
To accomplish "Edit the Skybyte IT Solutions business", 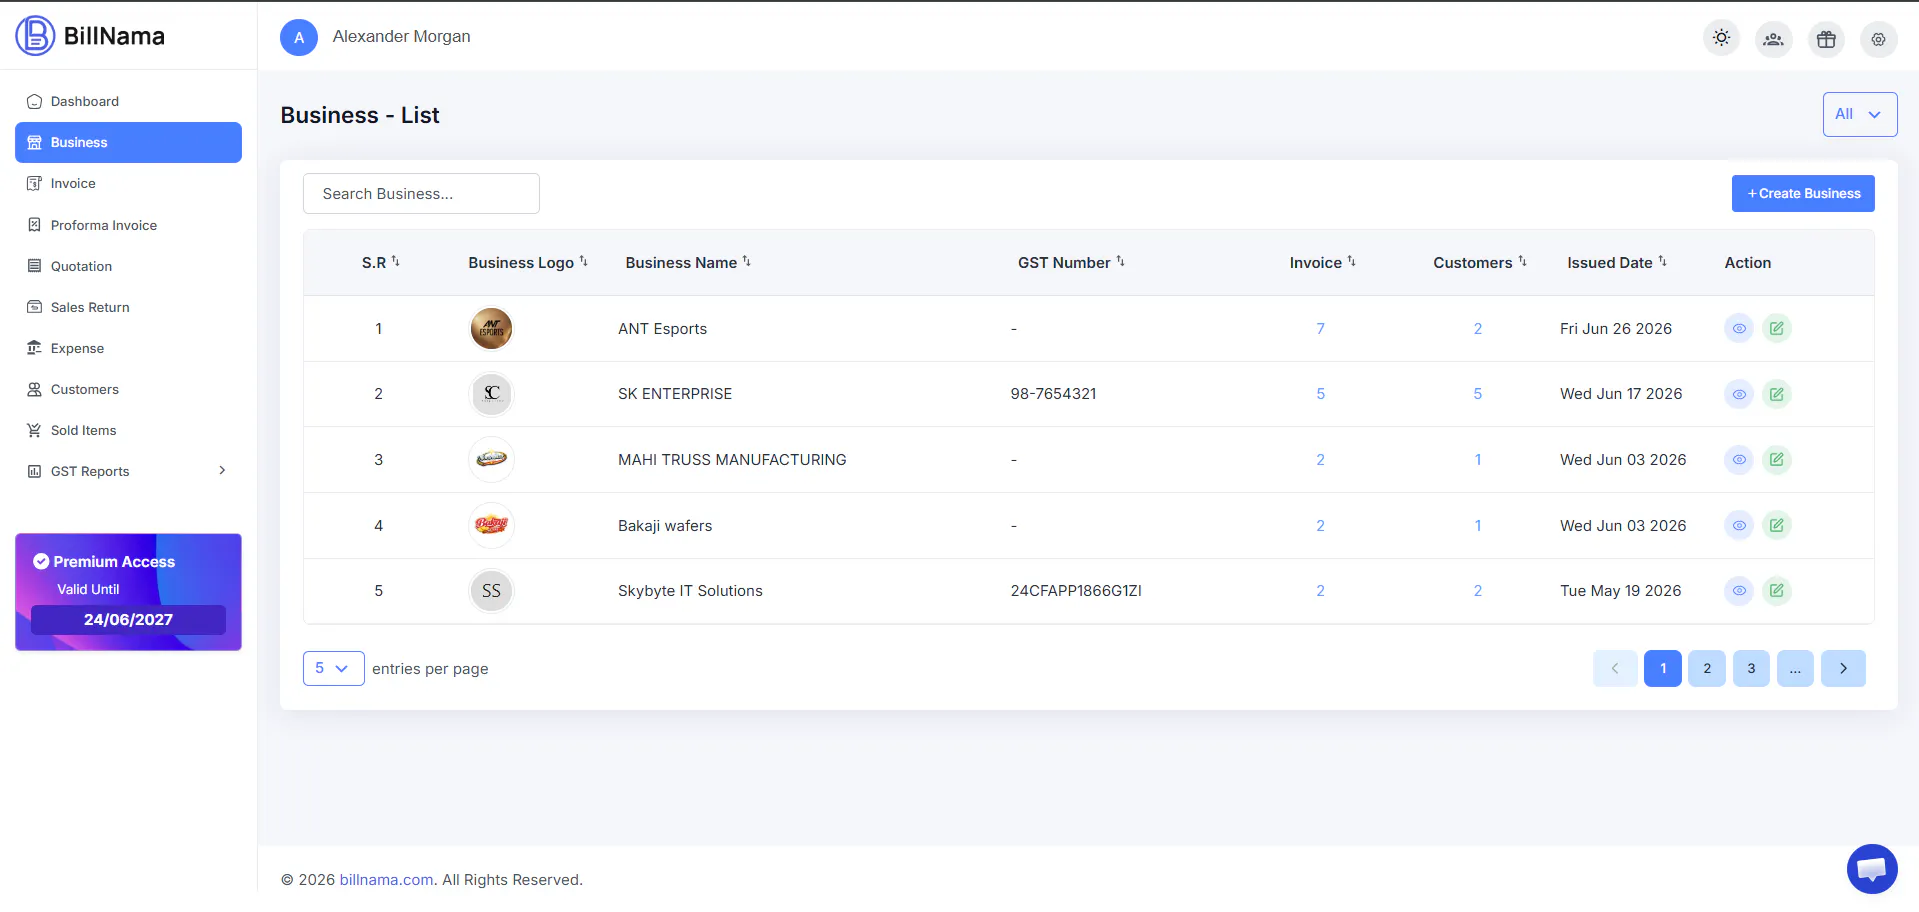I will pyautogui.click(x=1776, y=591).
